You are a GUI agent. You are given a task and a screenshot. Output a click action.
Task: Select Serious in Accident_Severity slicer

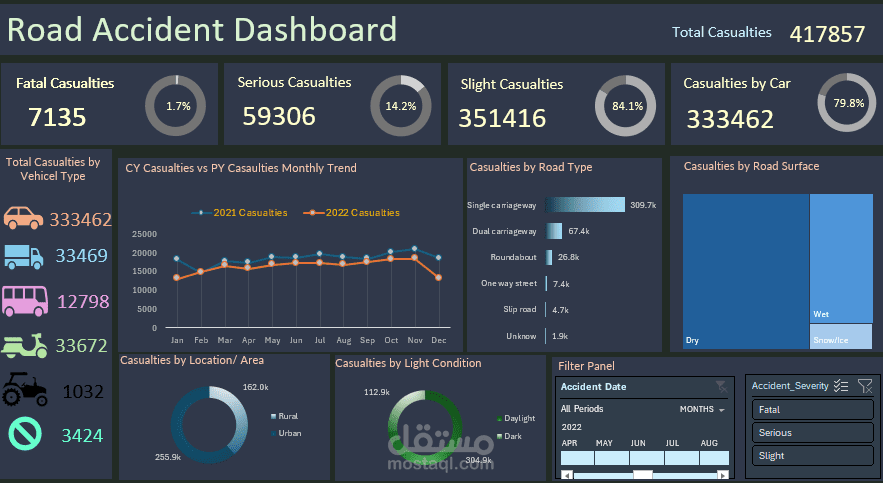tap(812, 433)
